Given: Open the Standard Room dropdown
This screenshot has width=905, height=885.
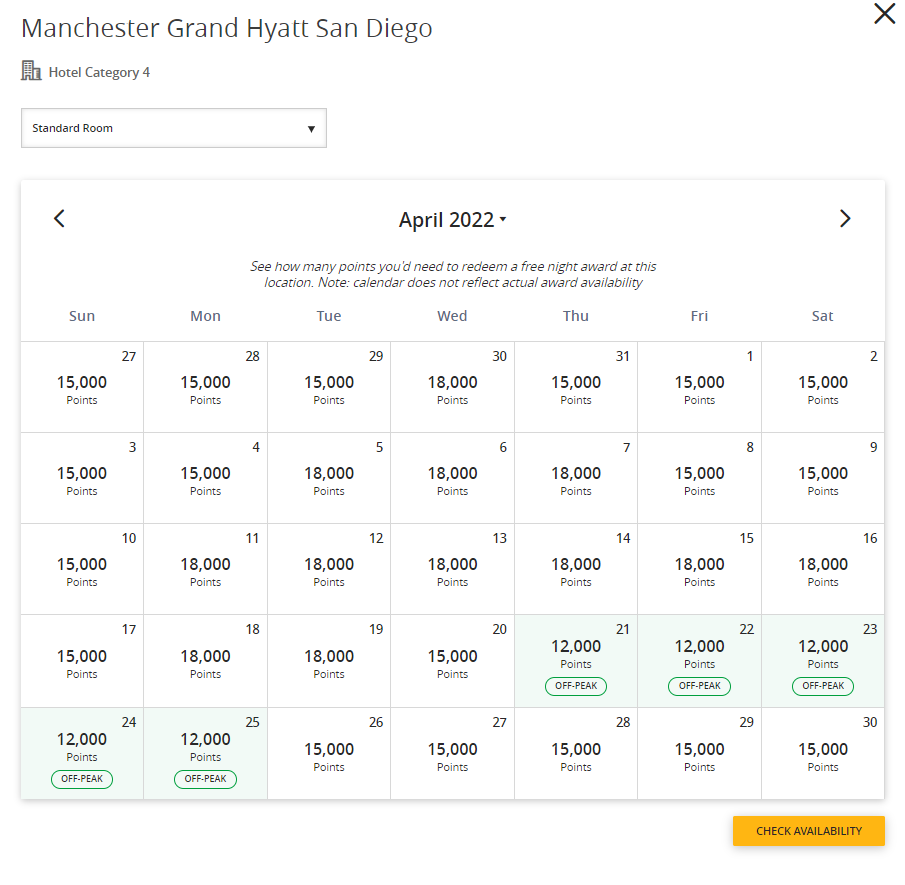Looking at the screenshot, I should (x=174, y=128).
